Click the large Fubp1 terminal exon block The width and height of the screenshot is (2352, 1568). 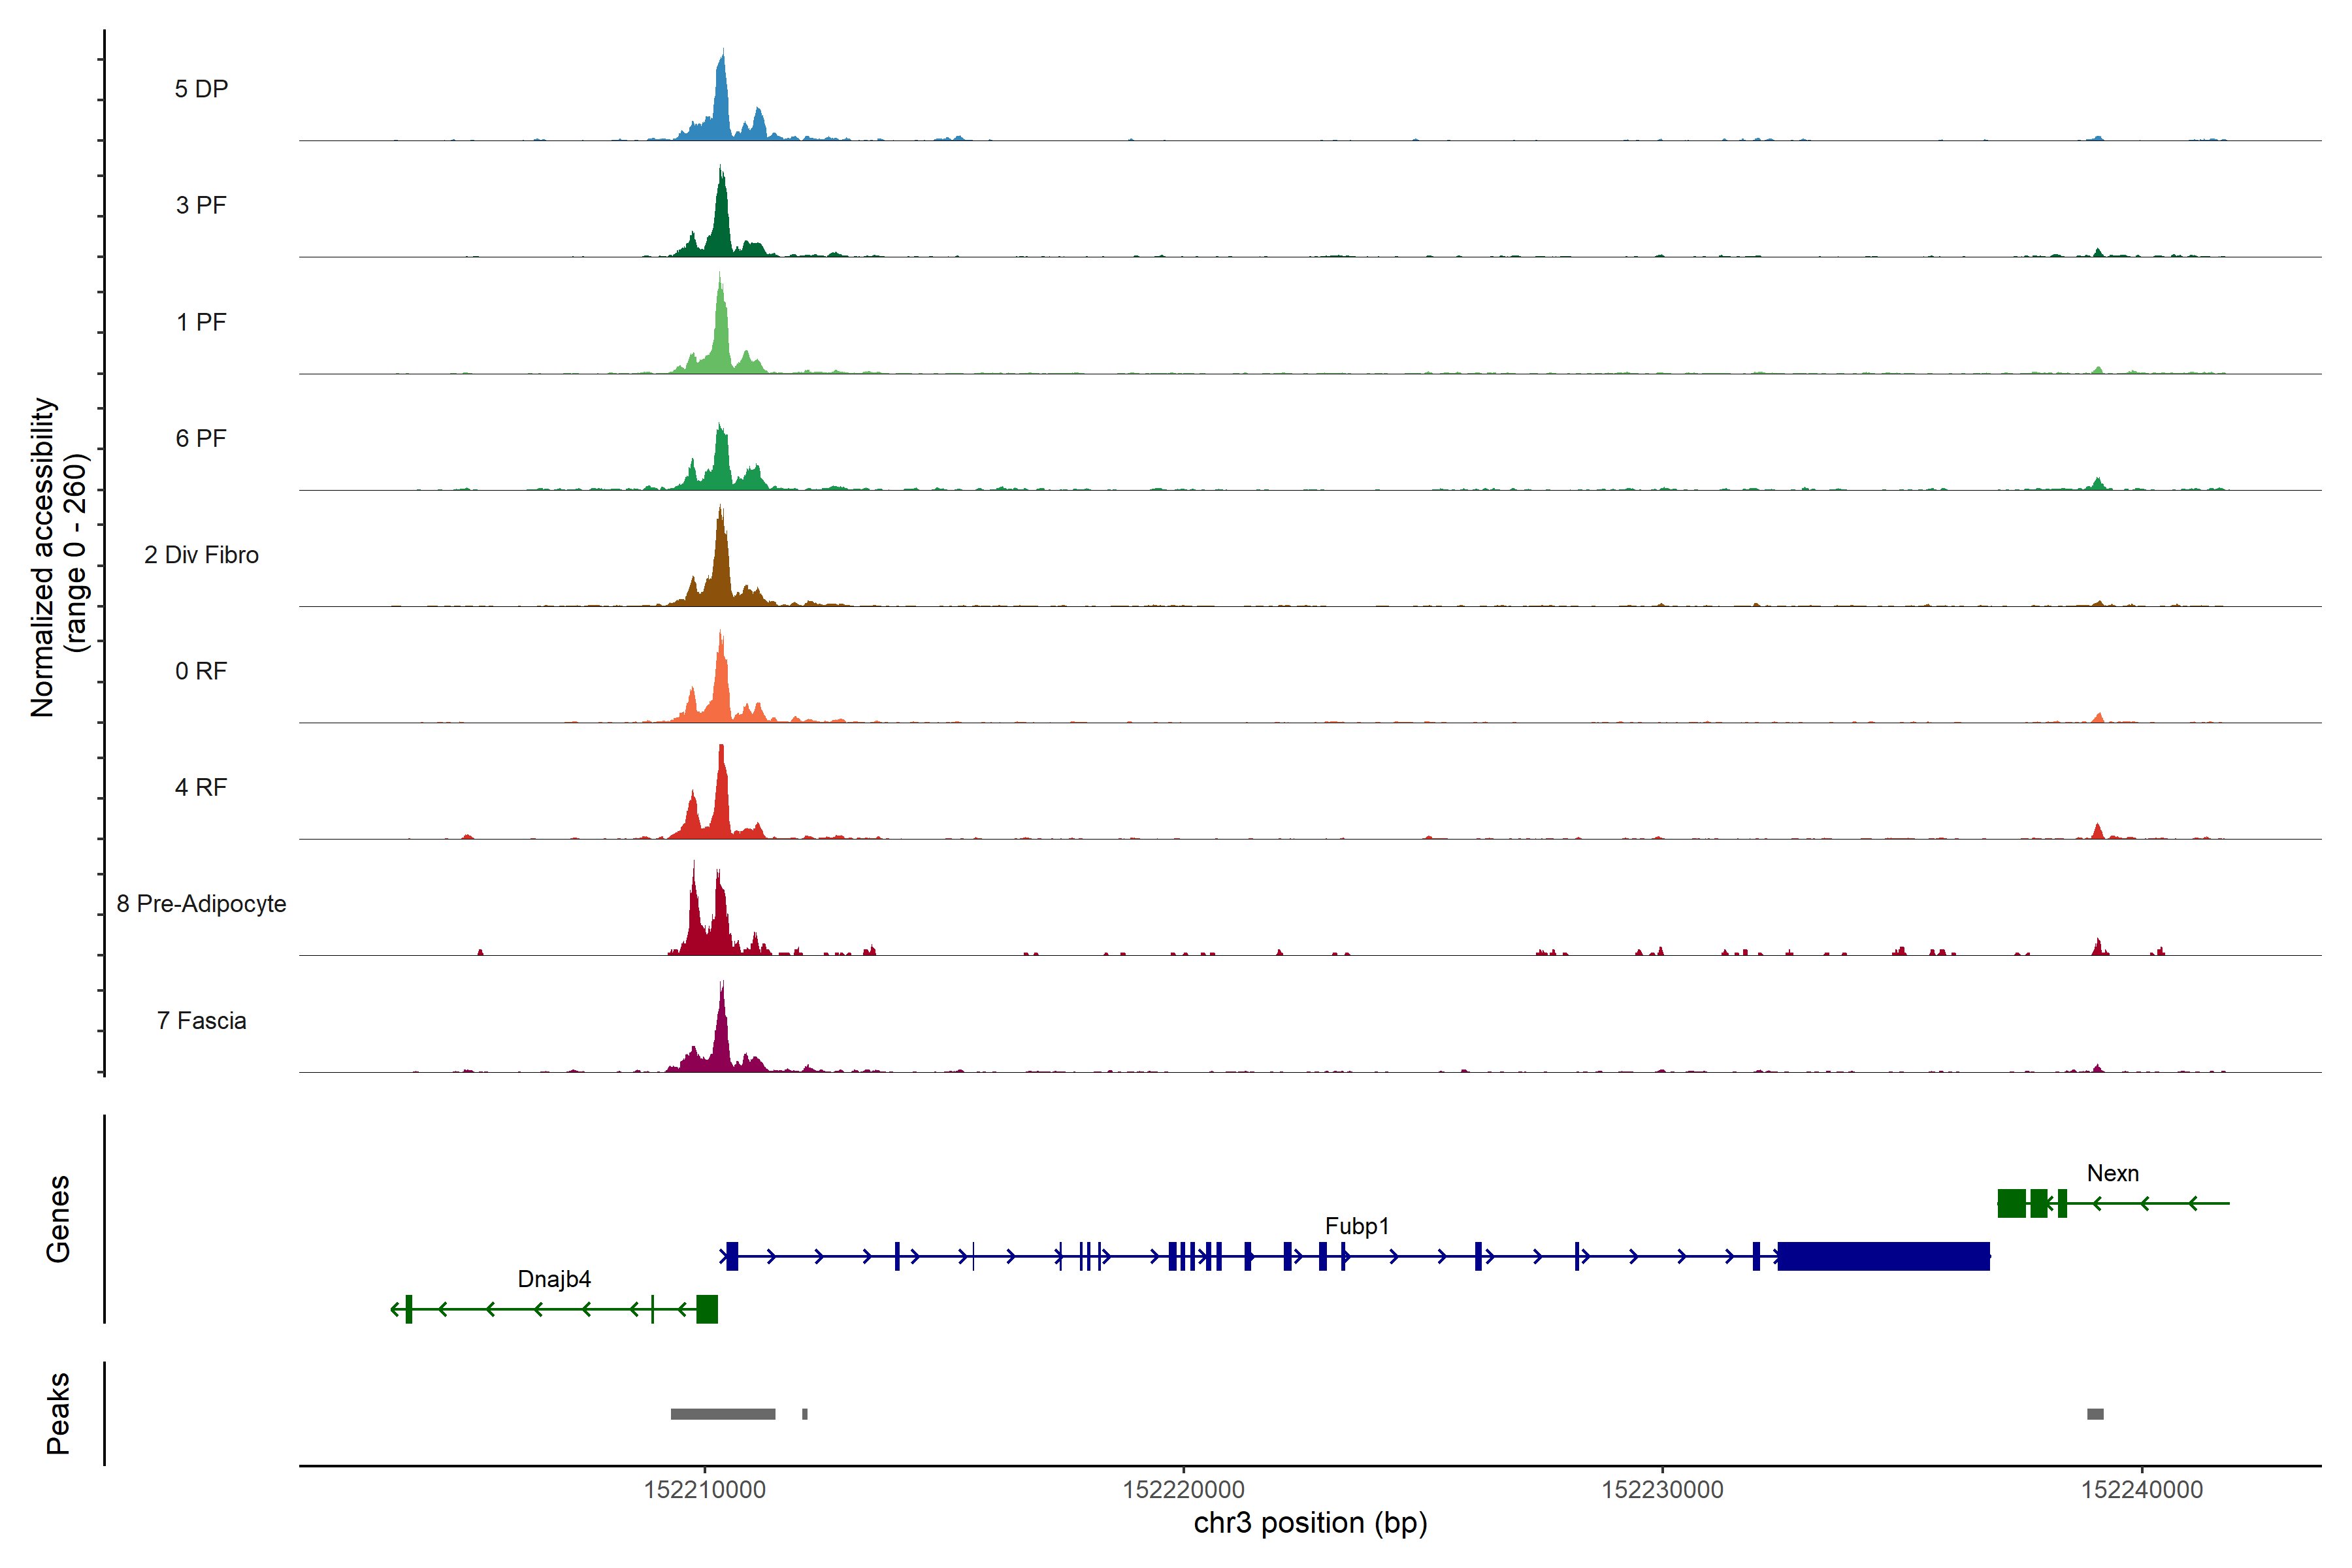(1883, 1256)
